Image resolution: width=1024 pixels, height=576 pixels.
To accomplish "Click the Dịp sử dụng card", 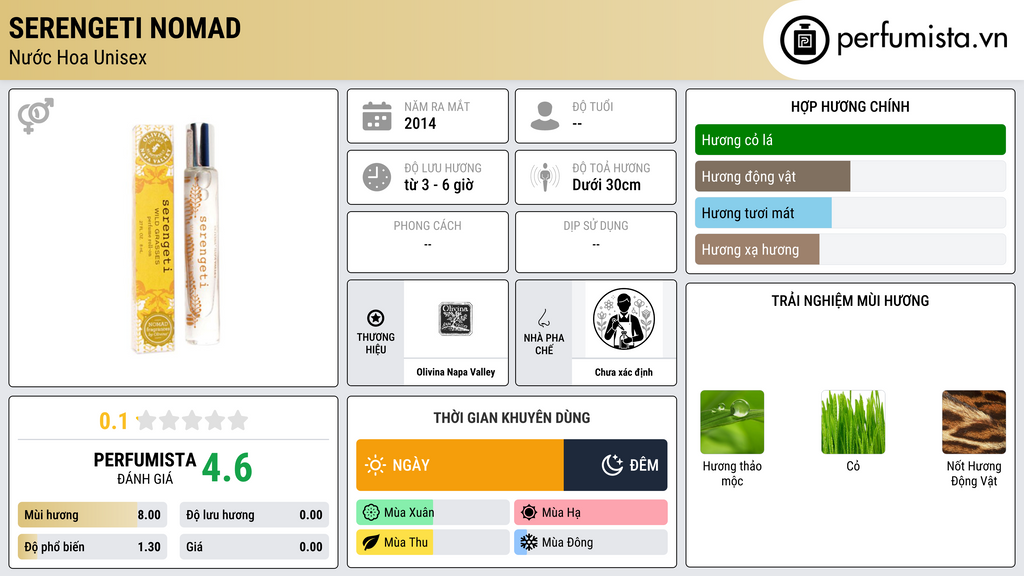I will coord(596,242).
